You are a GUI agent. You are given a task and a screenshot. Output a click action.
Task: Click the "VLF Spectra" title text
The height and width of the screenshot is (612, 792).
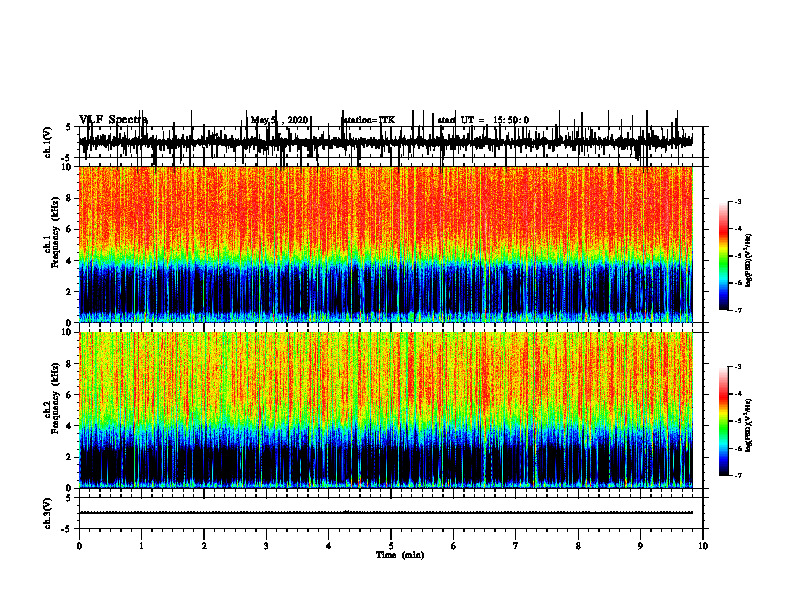113,120
